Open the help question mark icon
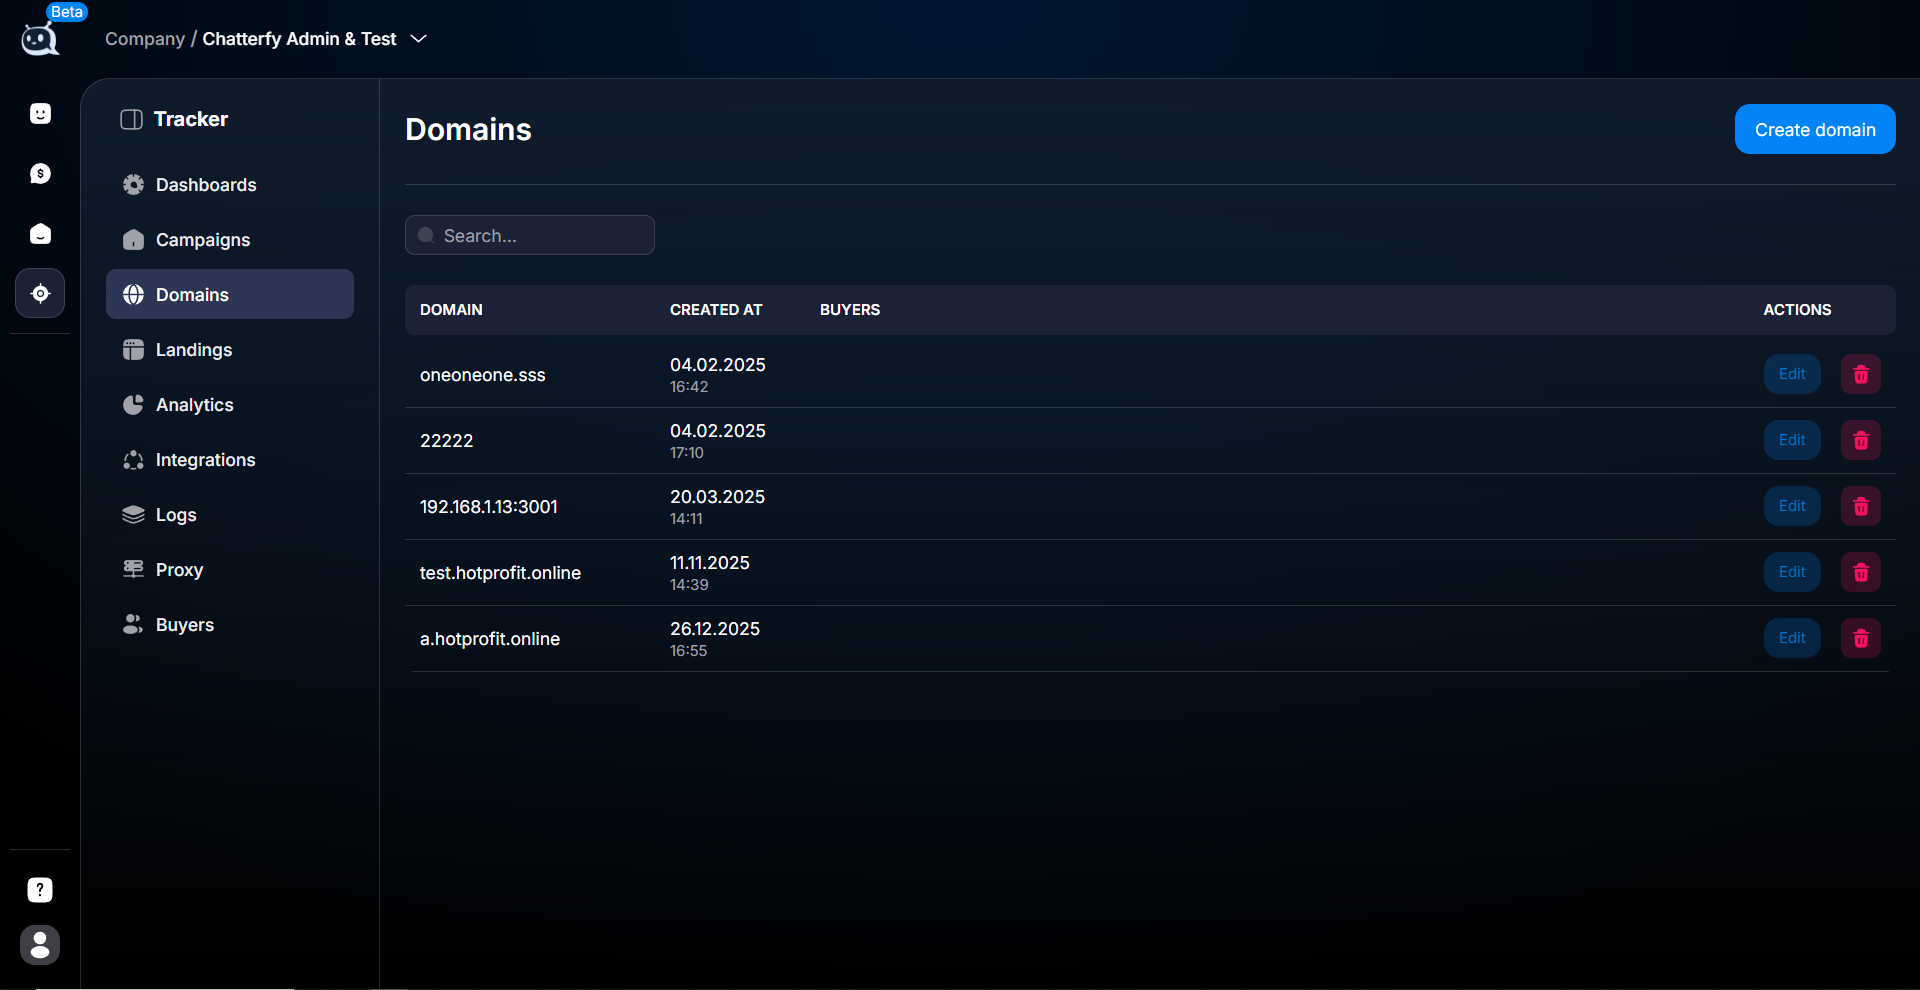Viewport: 1920px width, 990px height. pyautogui.click(x=40, y=890)
